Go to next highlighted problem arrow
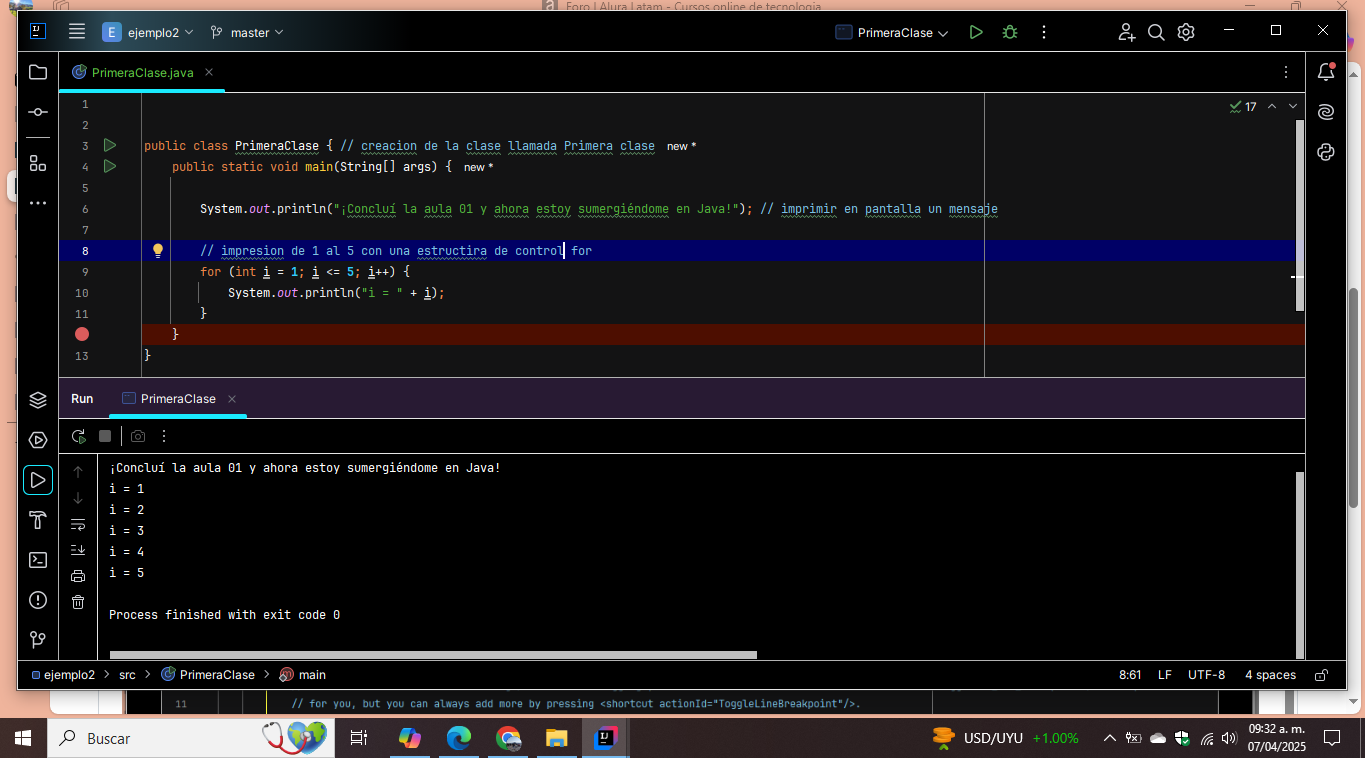This screenshot has width=1365, height=758. (1293, 106)
